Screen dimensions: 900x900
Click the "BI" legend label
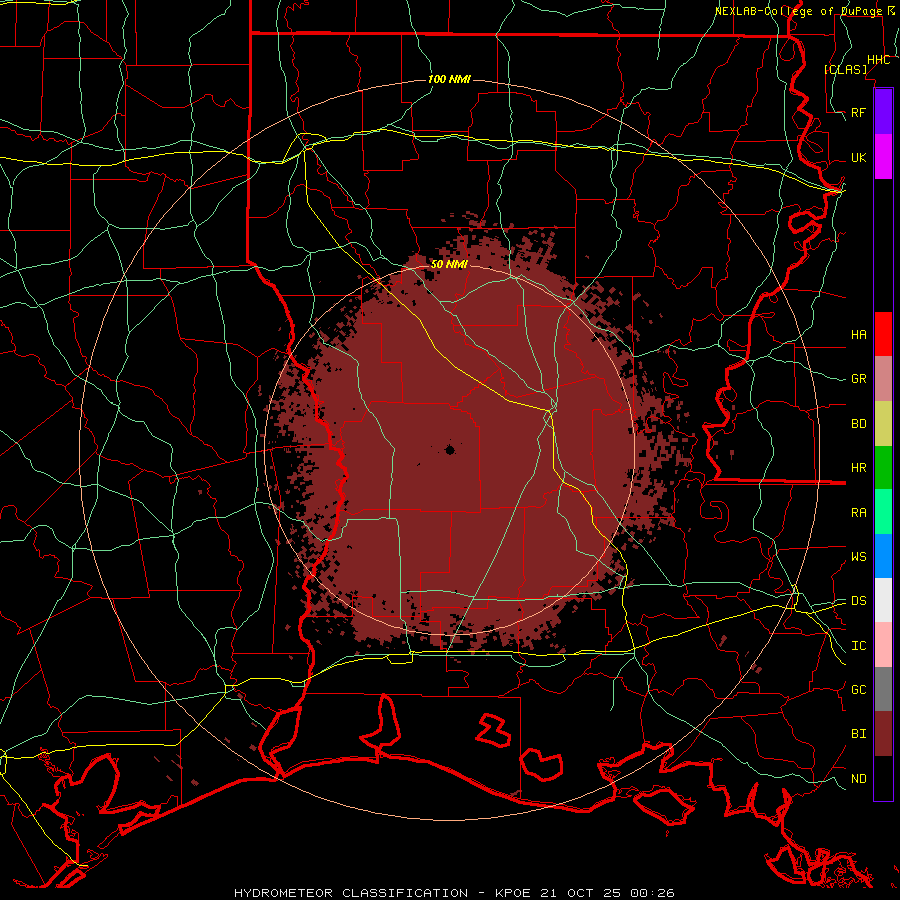pos(858,734)
